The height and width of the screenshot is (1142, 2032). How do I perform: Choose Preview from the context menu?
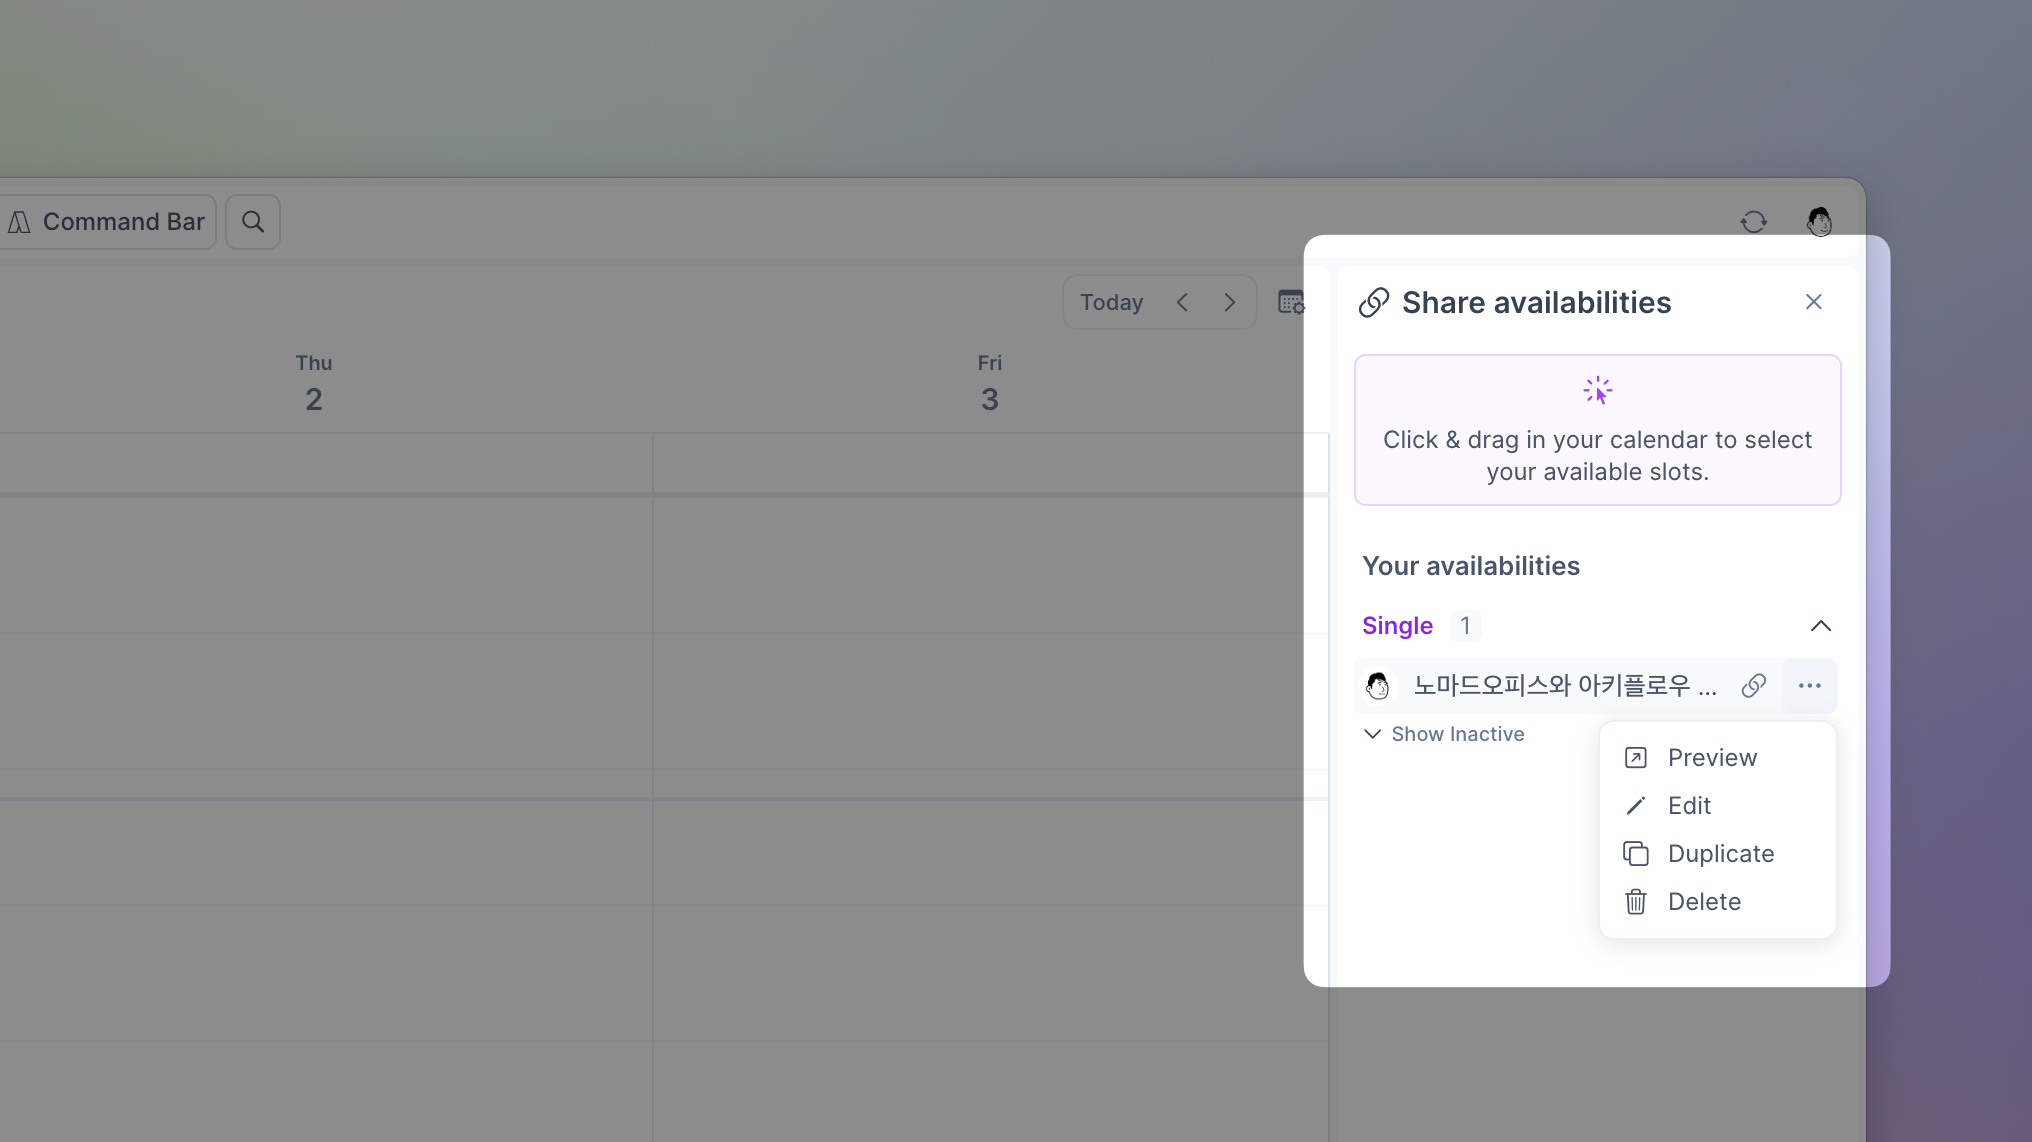click(1718, 758)
